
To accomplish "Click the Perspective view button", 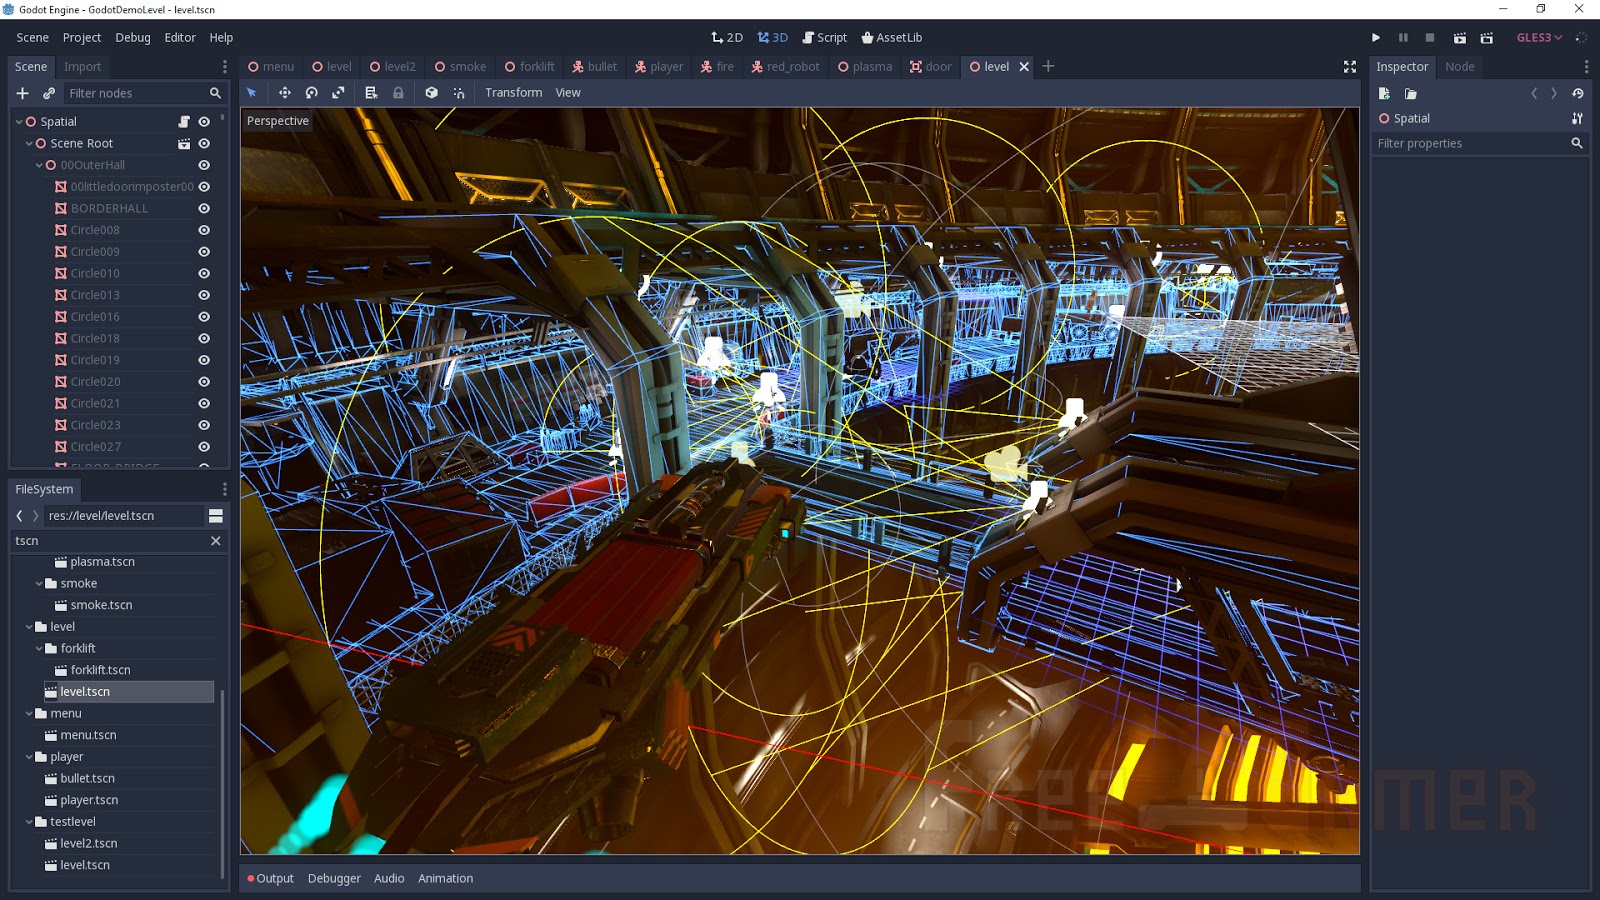I will 277,121.
